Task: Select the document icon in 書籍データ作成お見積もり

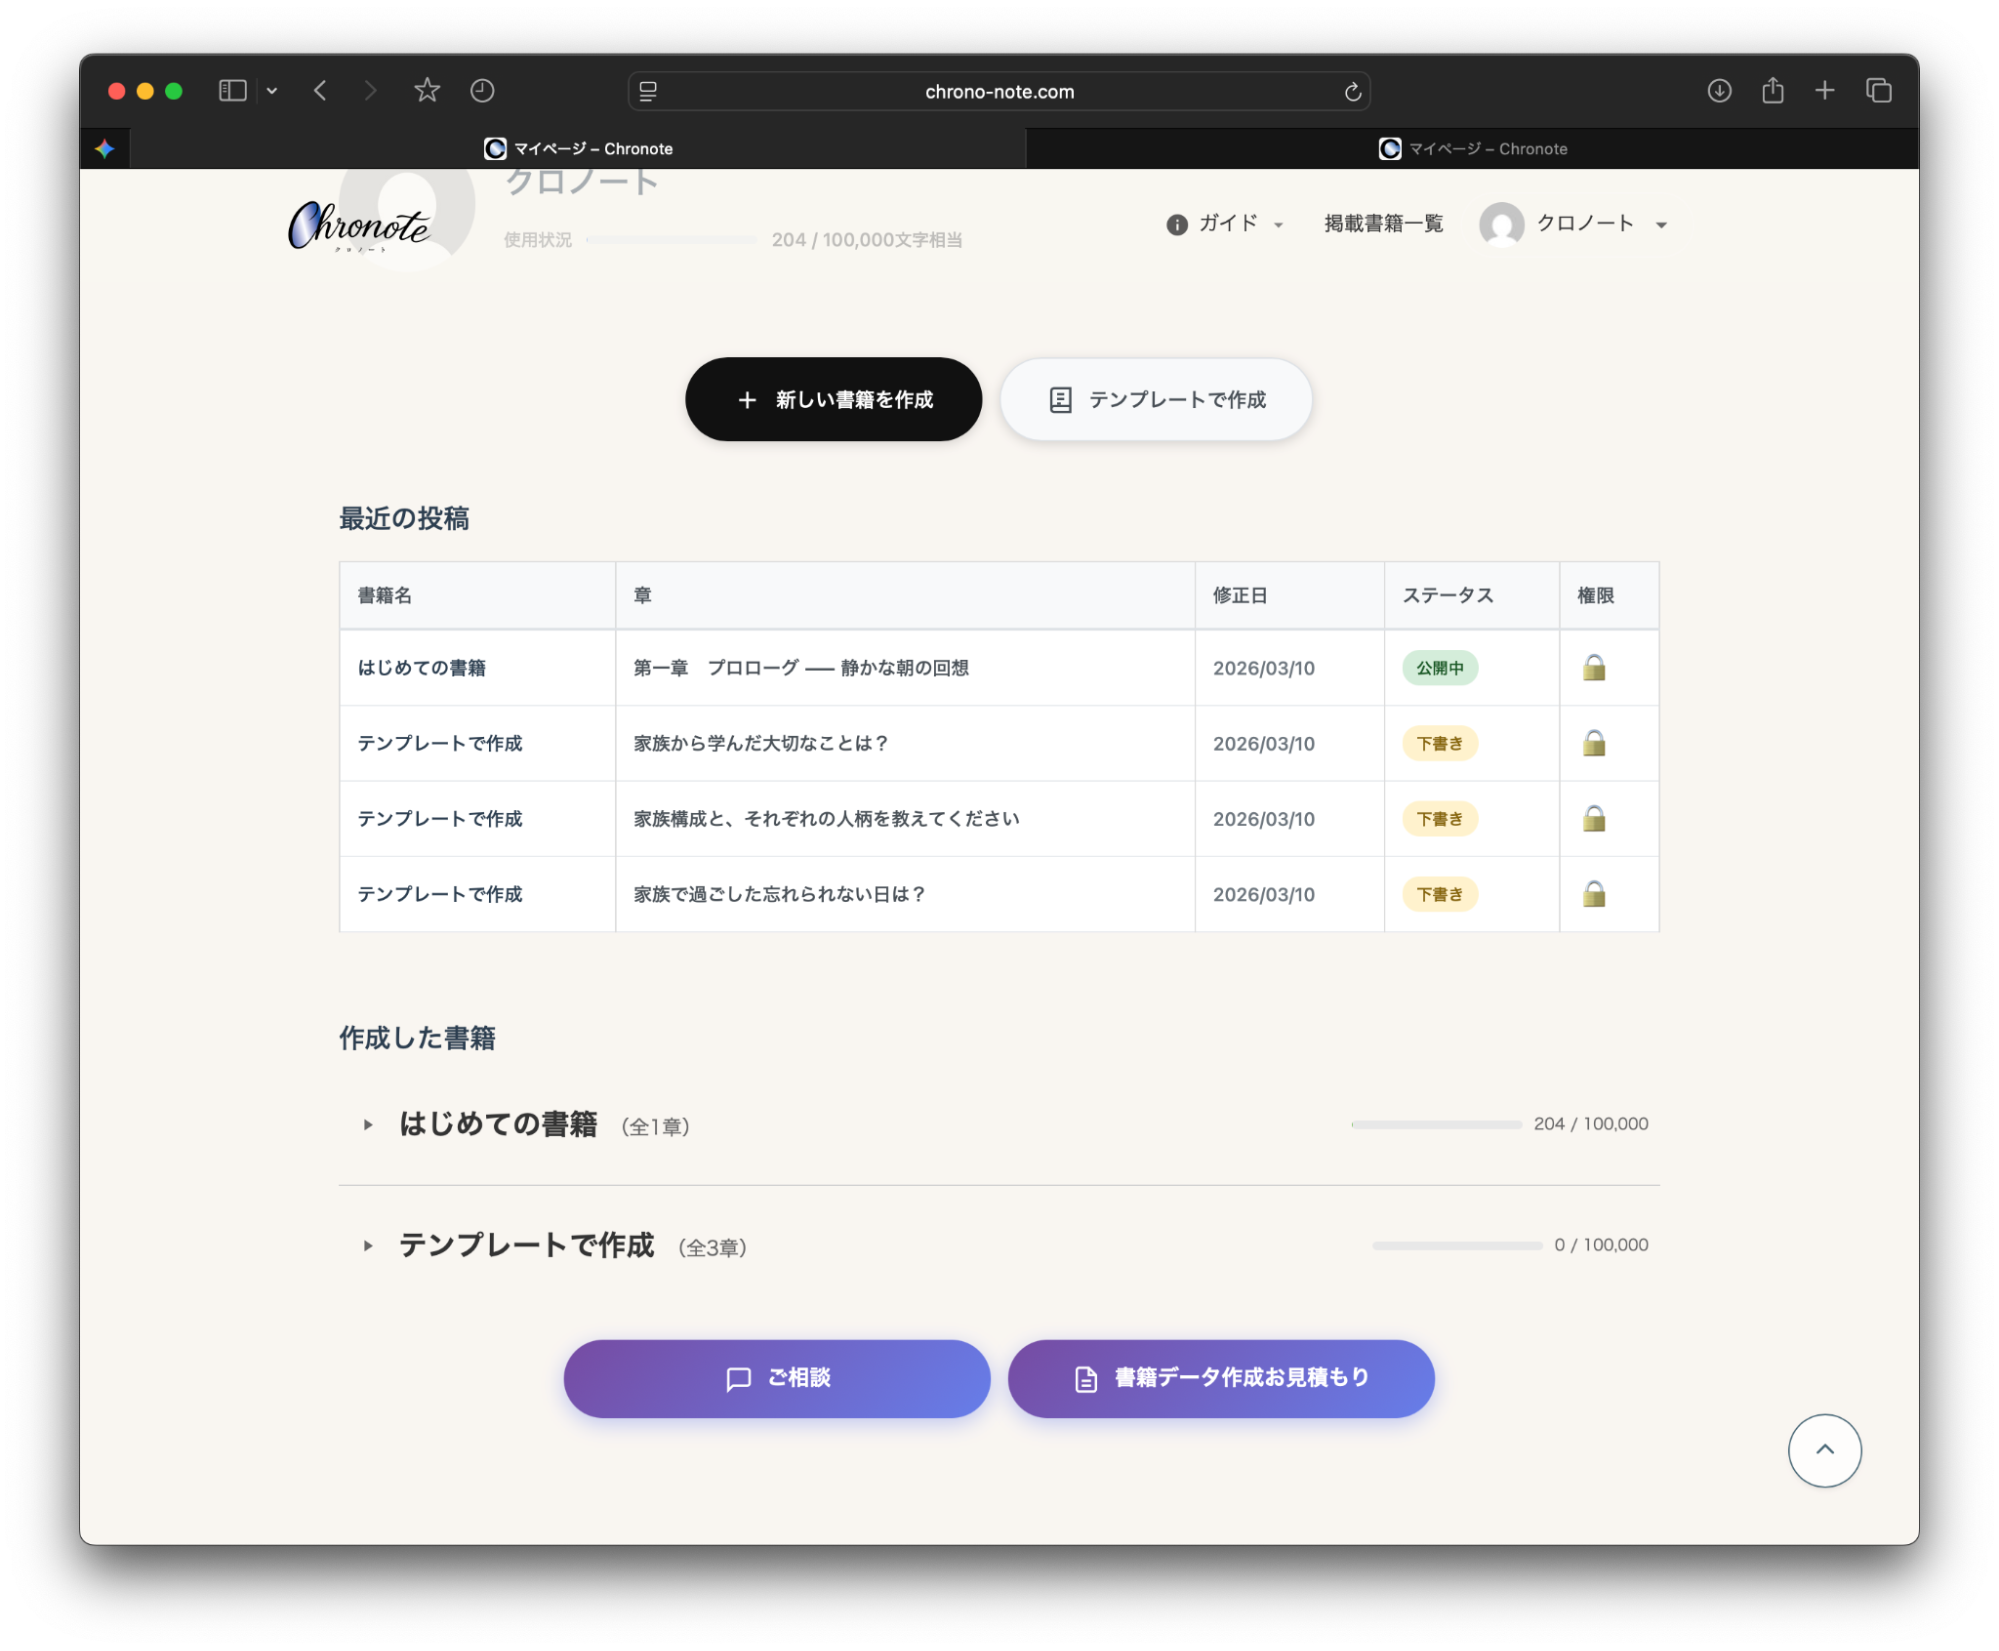Action: coord(1085,1377)
